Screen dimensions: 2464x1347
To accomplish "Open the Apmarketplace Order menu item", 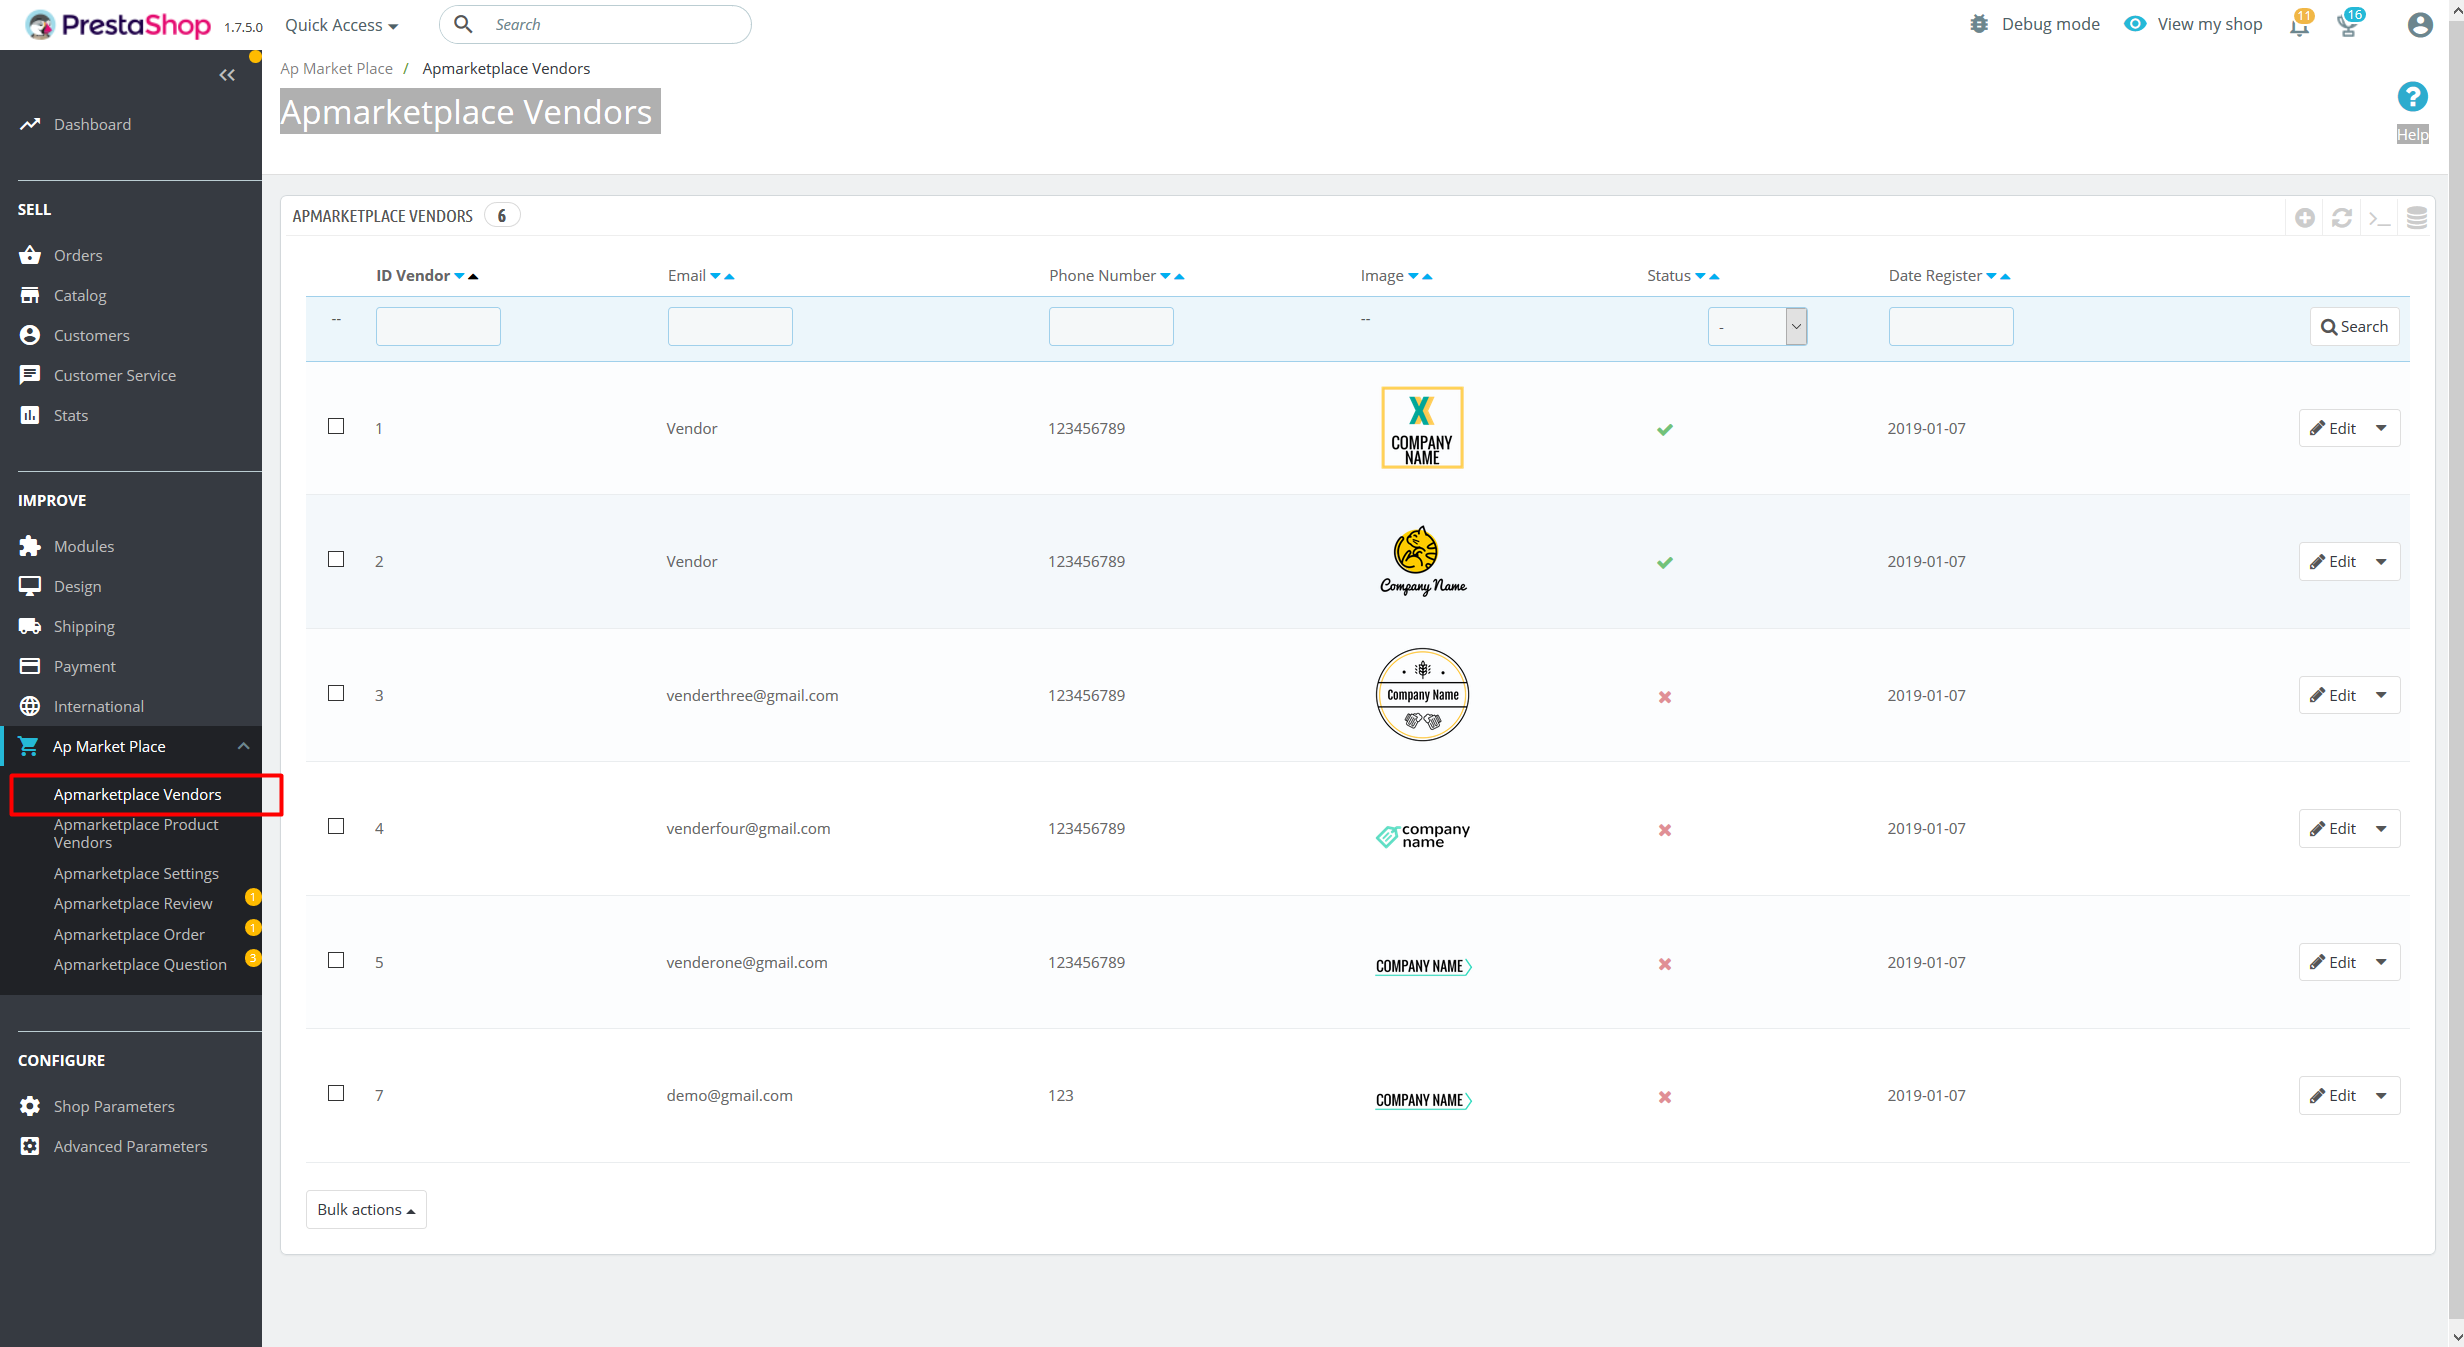I will (x=129, y=934).
